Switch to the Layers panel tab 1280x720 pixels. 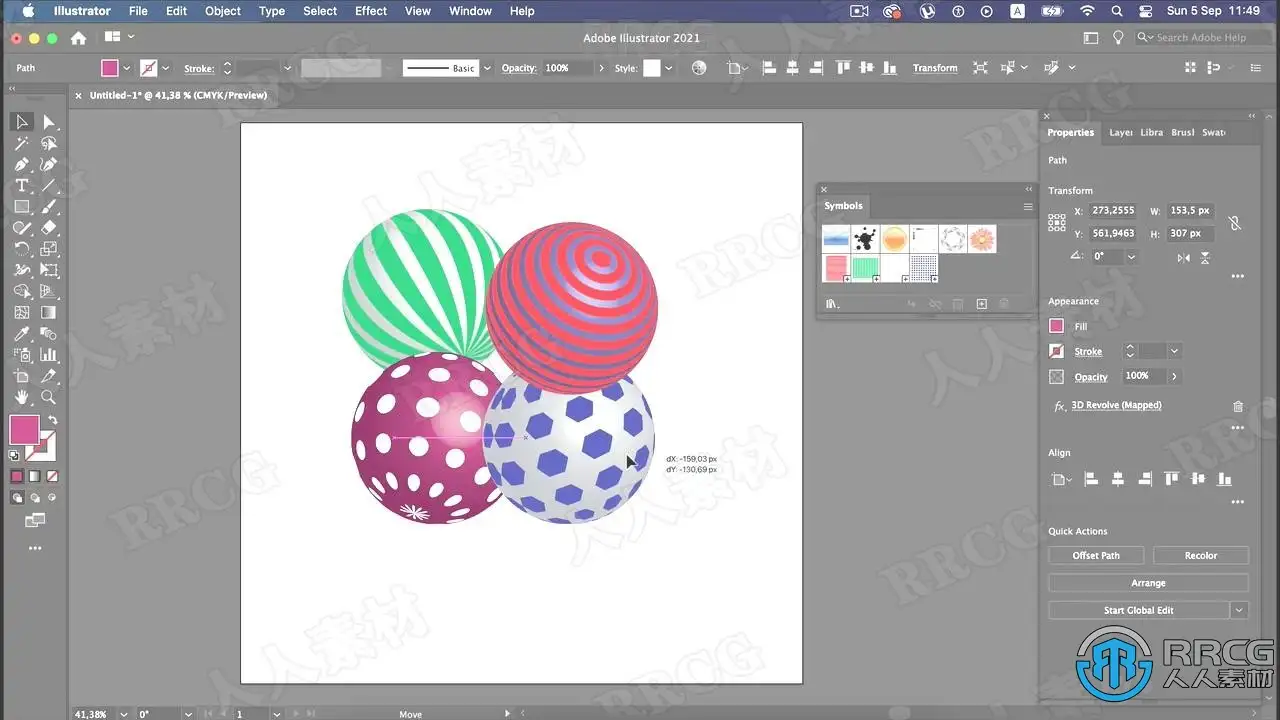click(1121, 132)
